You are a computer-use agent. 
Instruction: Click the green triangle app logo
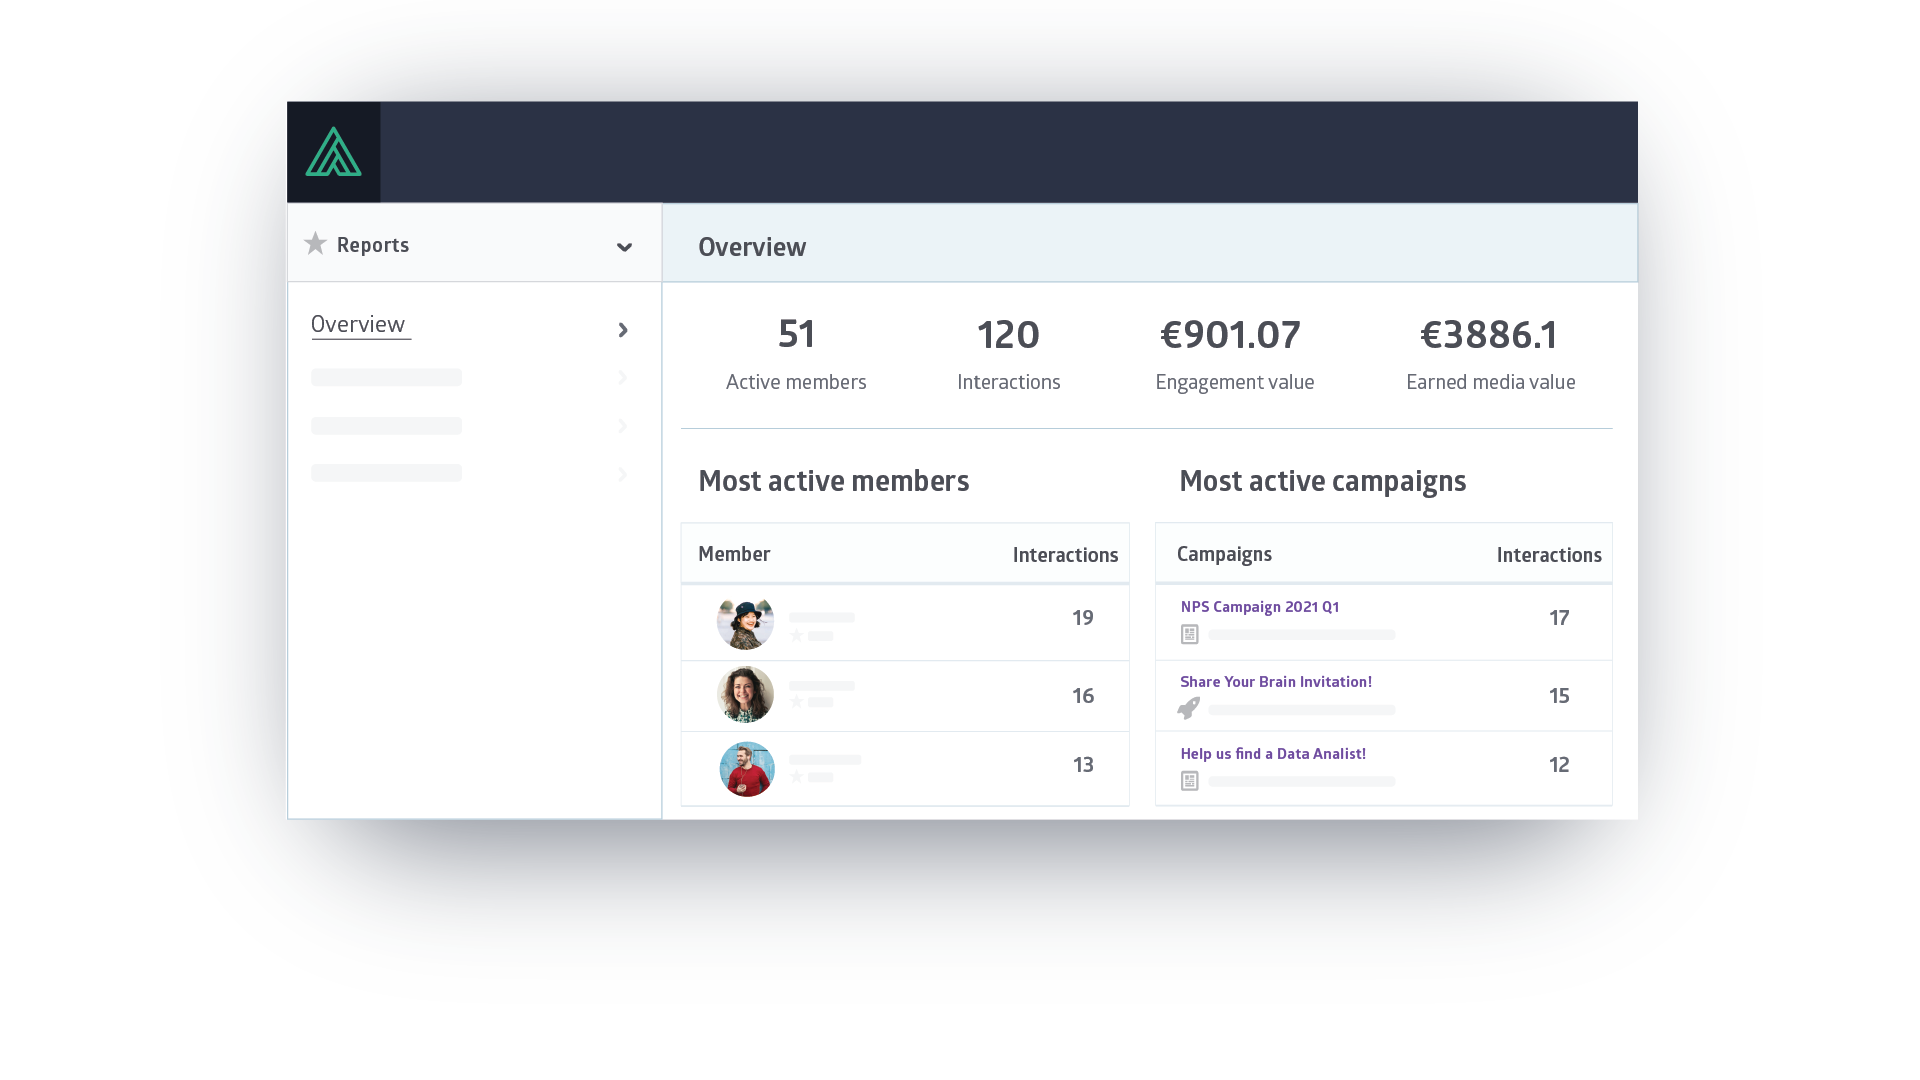click(x=334, y=152)
